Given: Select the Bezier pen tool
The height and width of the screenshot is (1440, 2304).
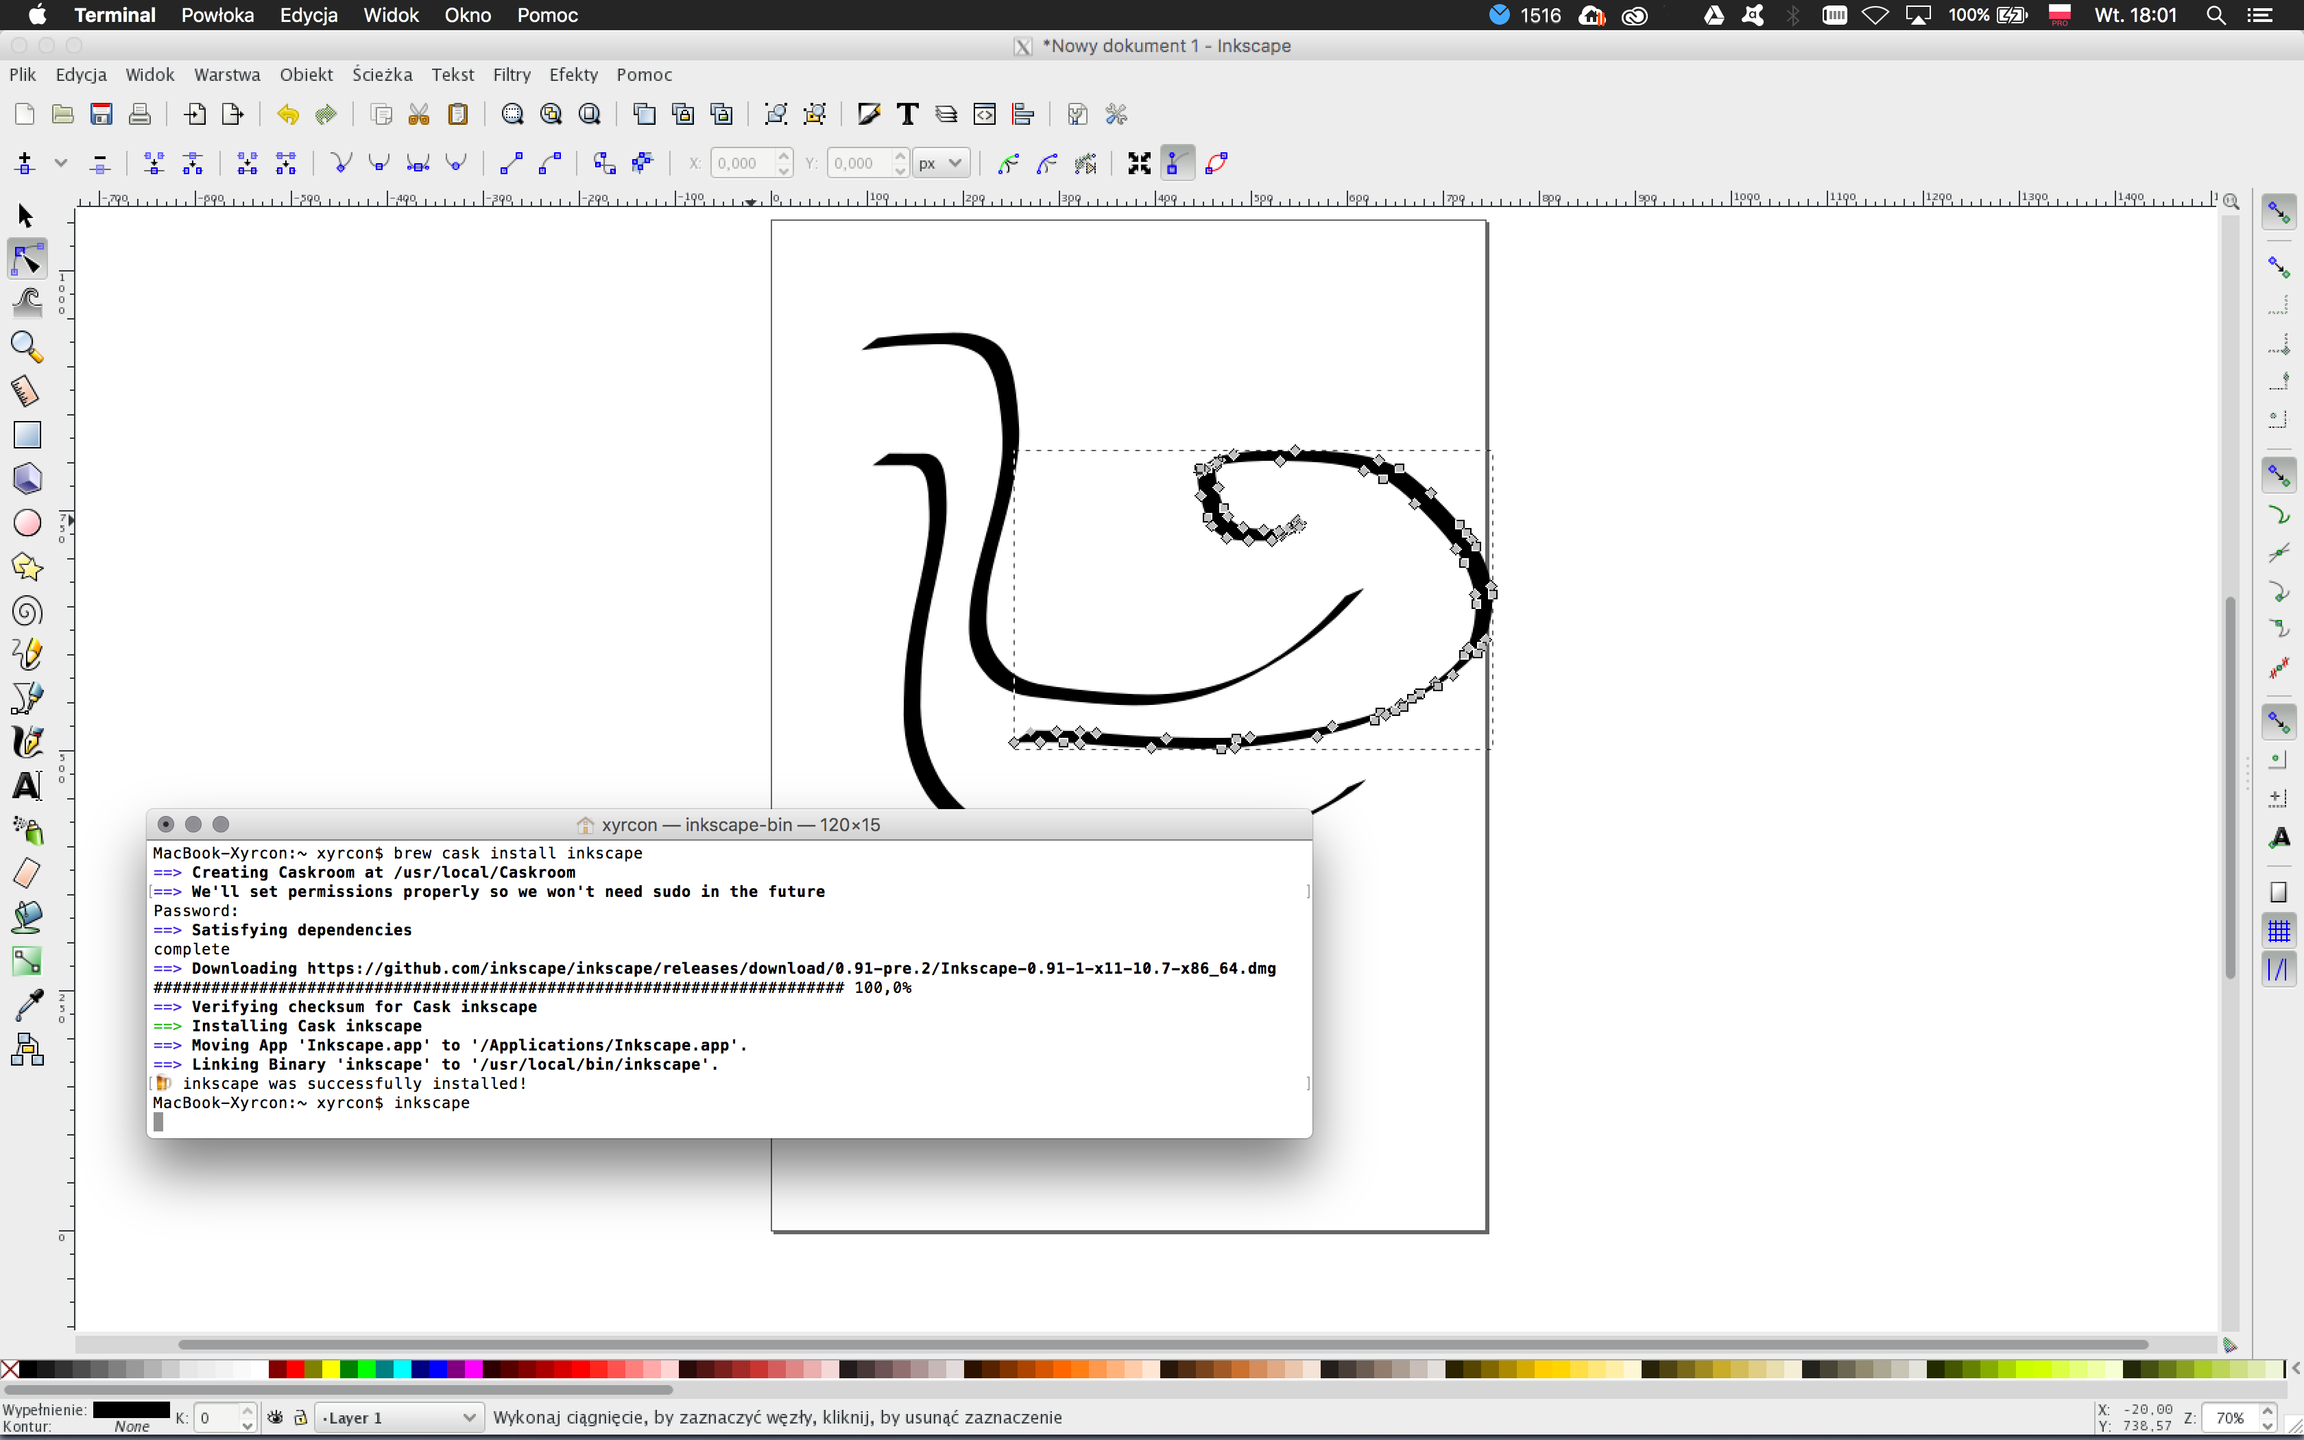Looking at the screenshot, I should coord(27,698).
